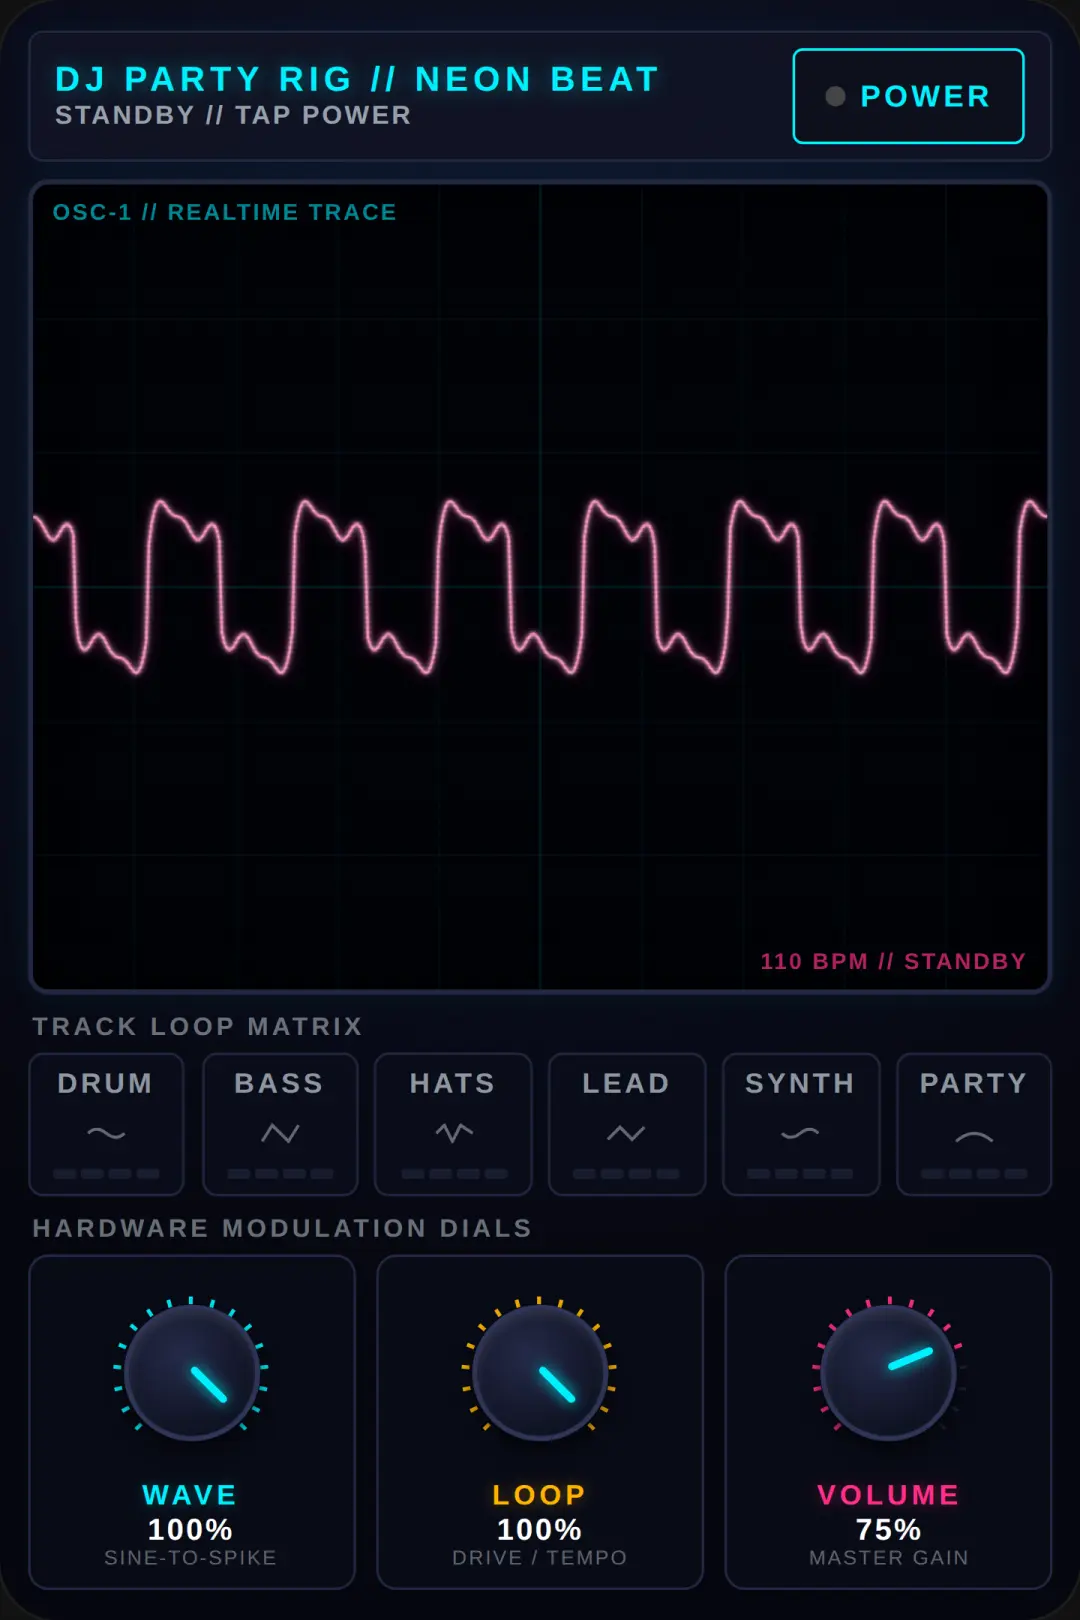This screenshot has width=1080, height=1620.
Task: Toggle the LEAD loop pad
Action: tap(627, 1124)
